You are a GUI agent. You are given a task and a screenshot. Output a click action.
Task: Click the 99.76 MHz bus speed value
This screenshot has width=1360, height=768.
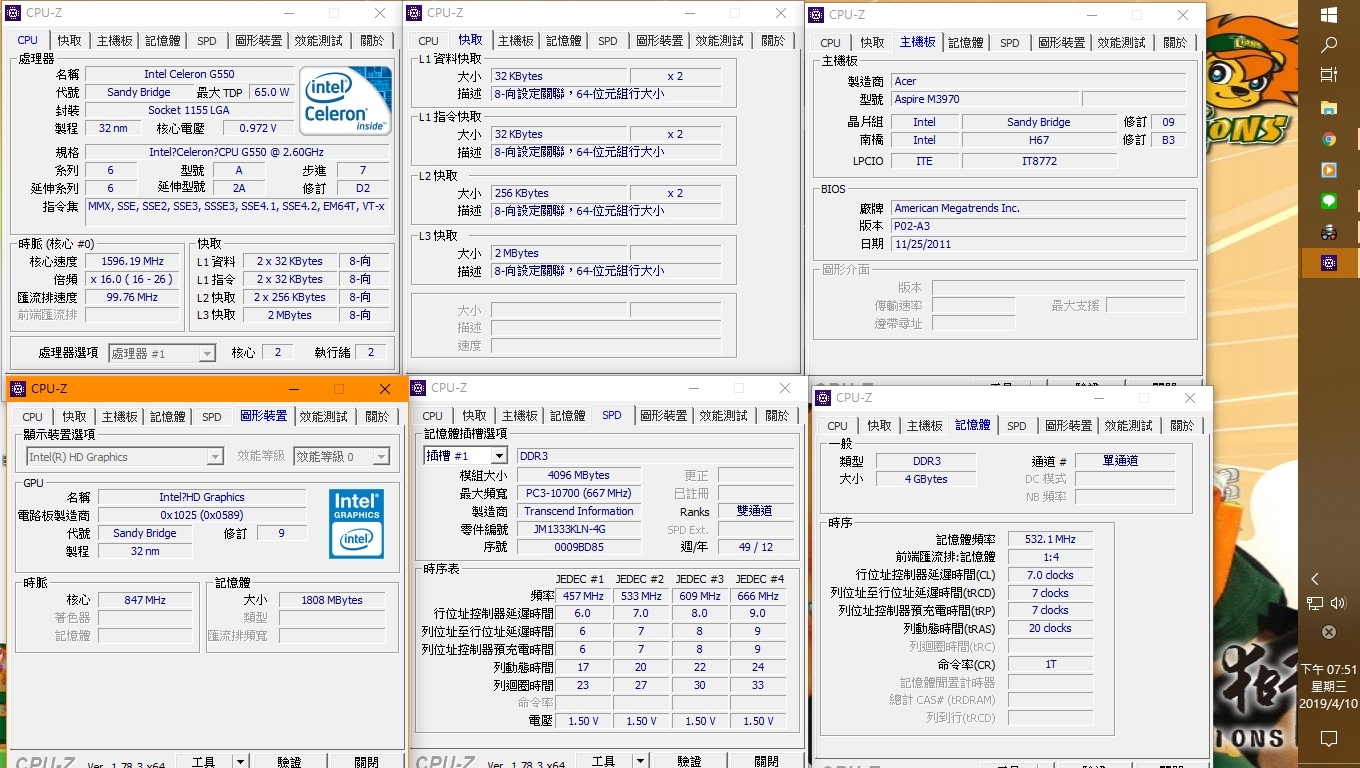133,297
